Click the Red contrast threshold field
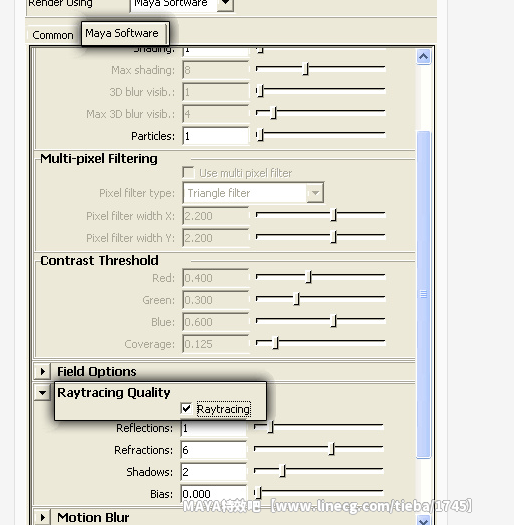 click(x=216, y=278)
